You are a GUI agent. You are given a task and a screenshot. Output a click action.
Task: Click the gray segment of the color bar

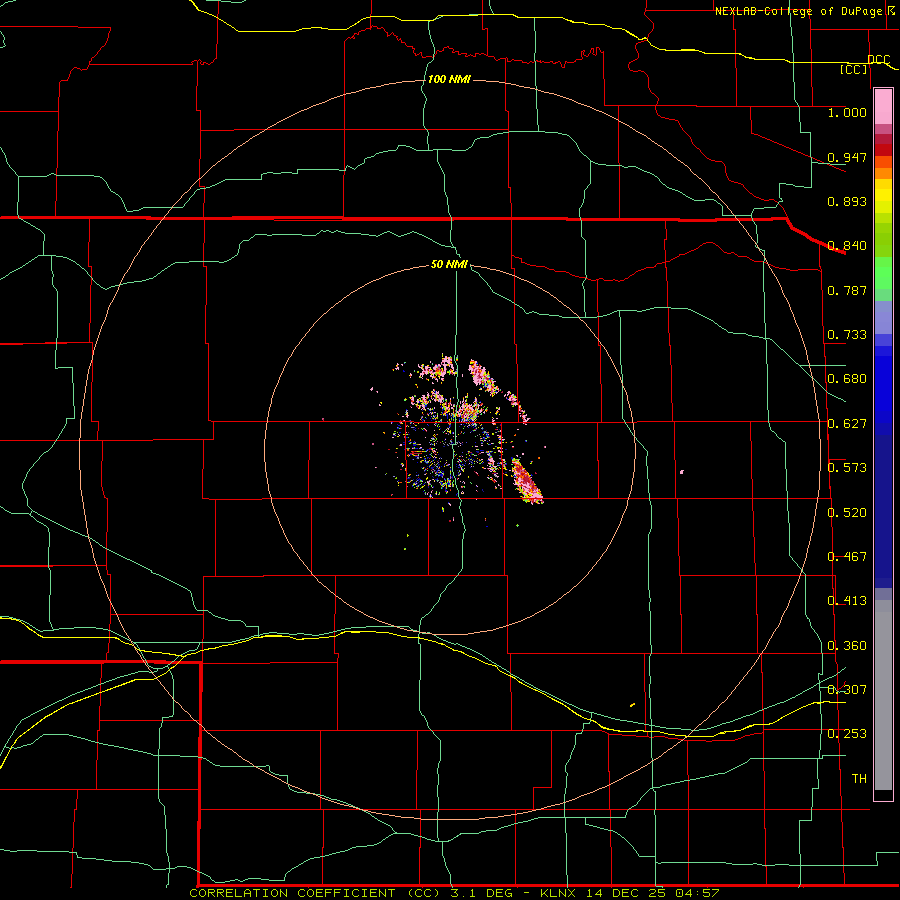pyautogui.click(x=883, y=695)
